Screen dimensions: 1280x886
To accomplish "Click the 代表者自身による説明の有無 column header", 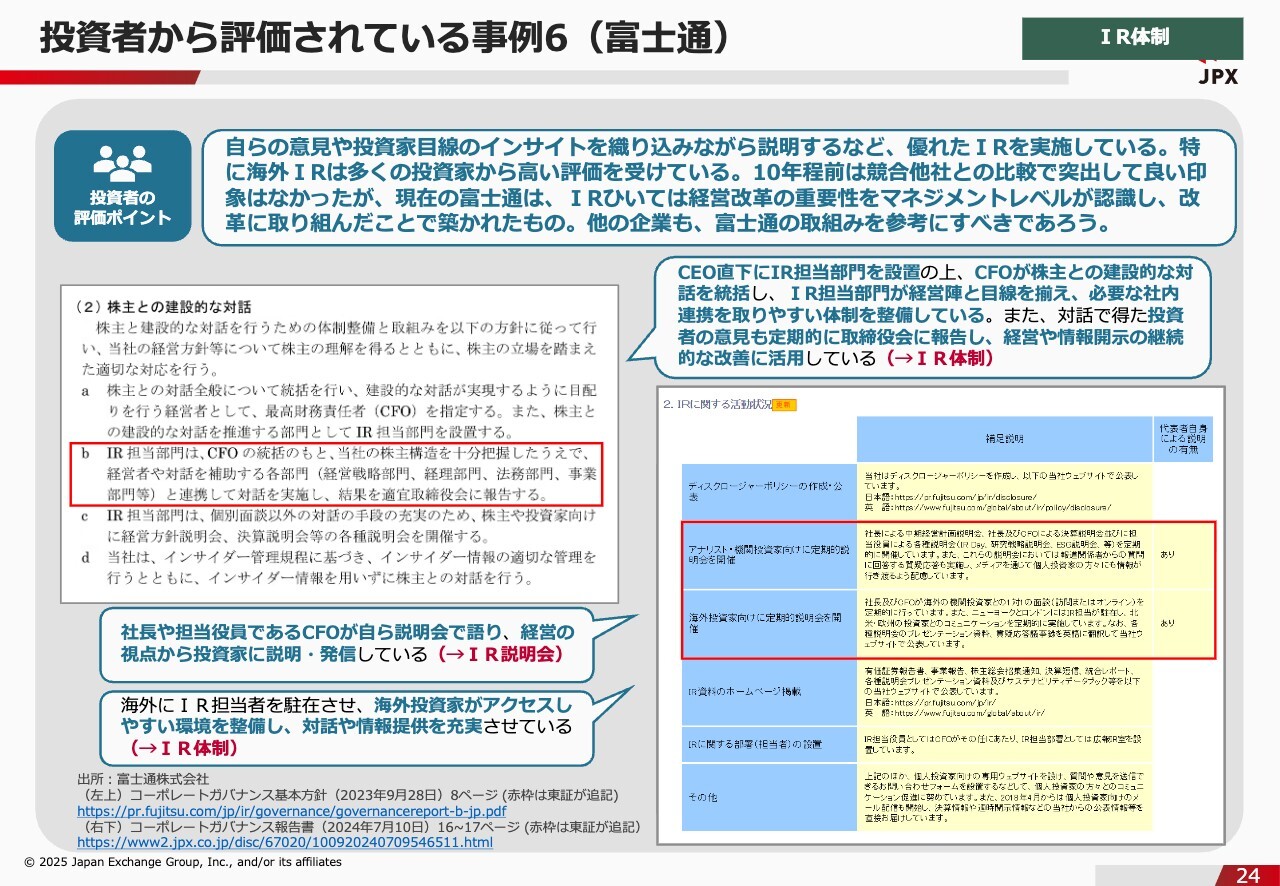I will pyautogui.click(x=1184, y=440).
